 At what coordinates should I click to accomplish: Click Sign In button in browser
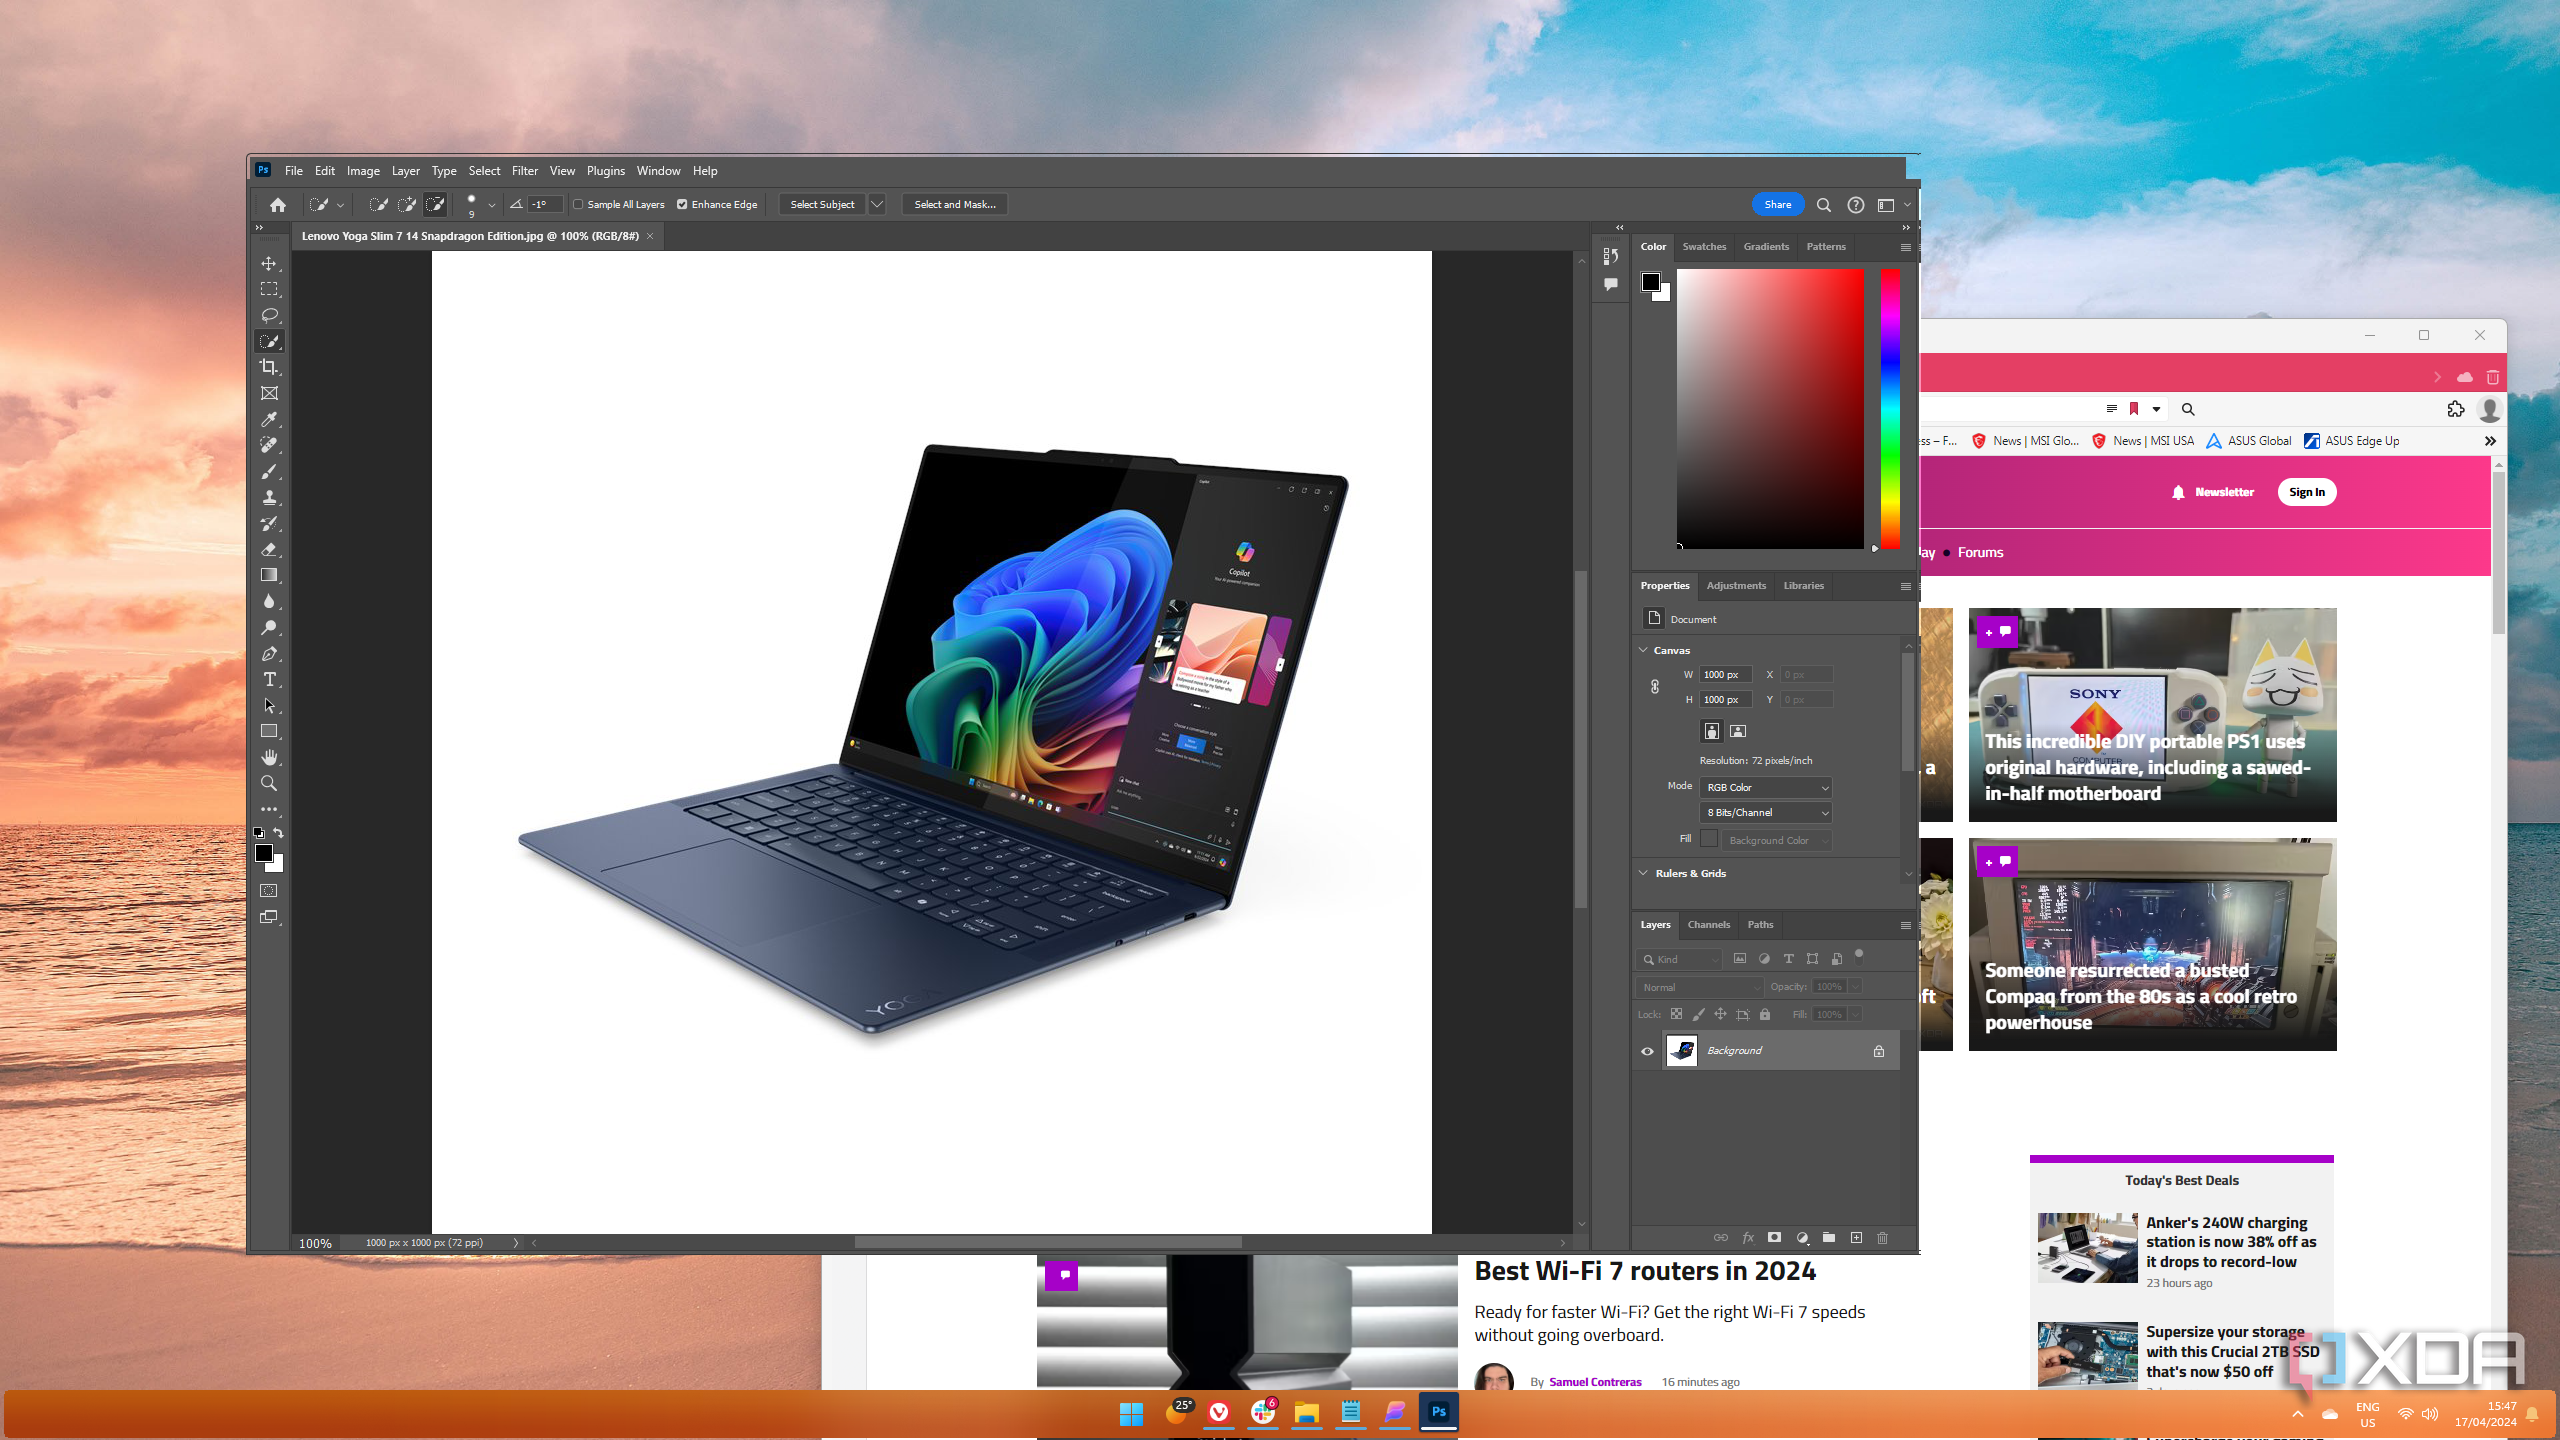point(2307,492)
